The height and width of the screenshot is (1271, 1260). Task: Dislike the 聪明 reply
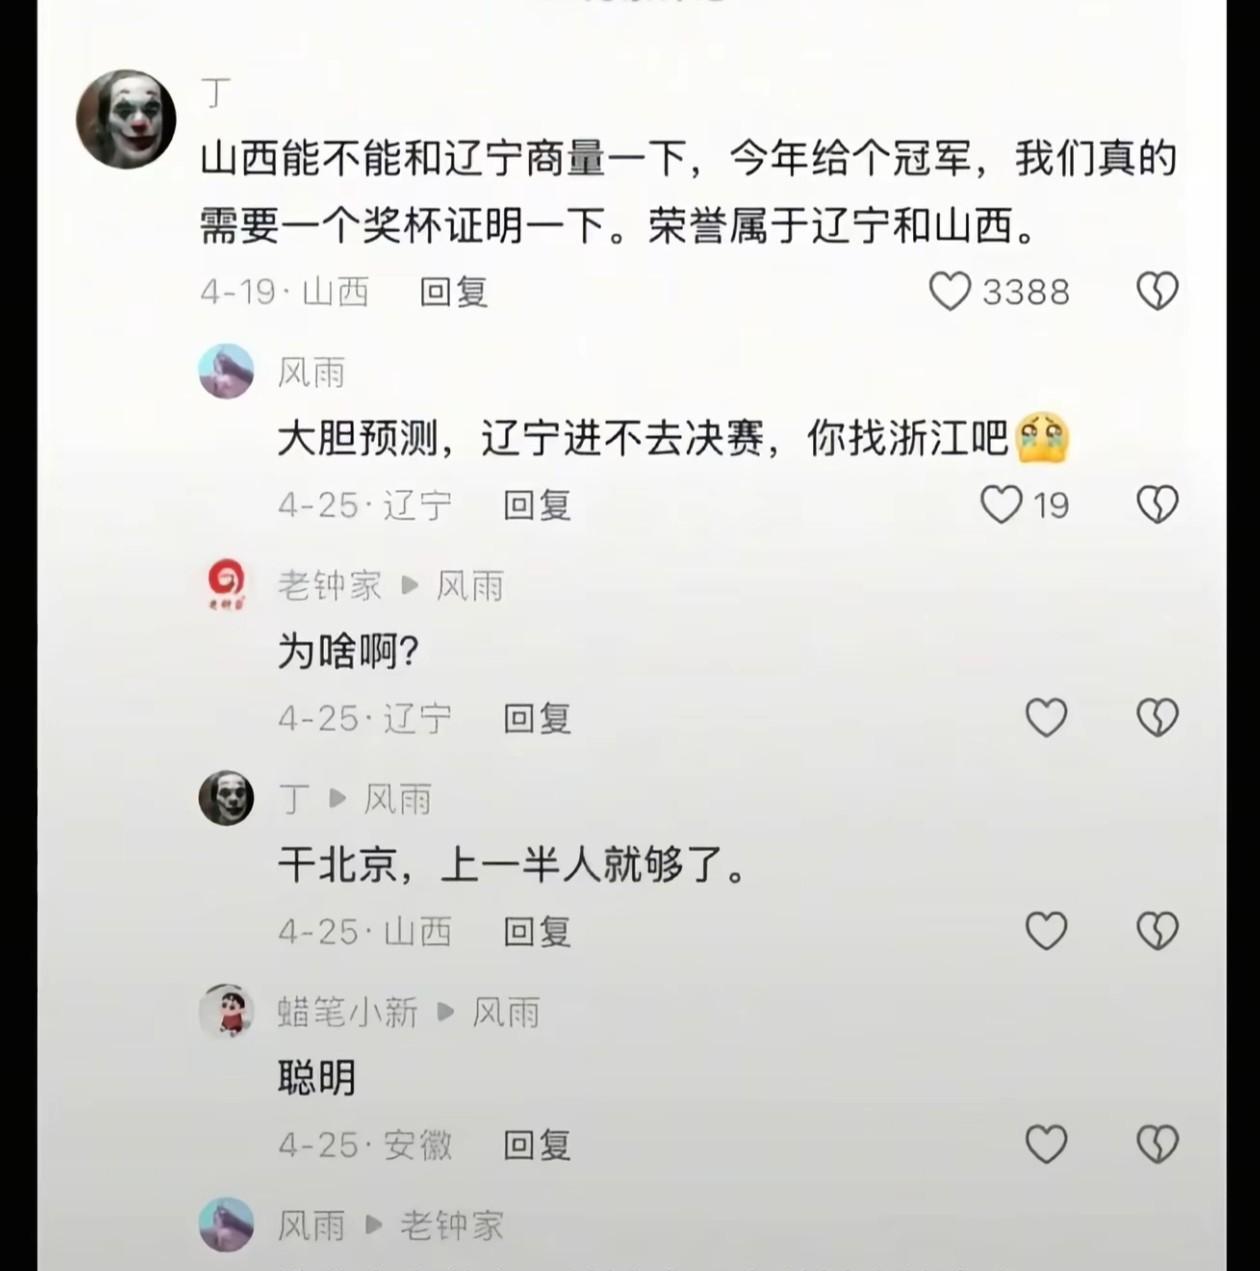tap(1157, 1144)
